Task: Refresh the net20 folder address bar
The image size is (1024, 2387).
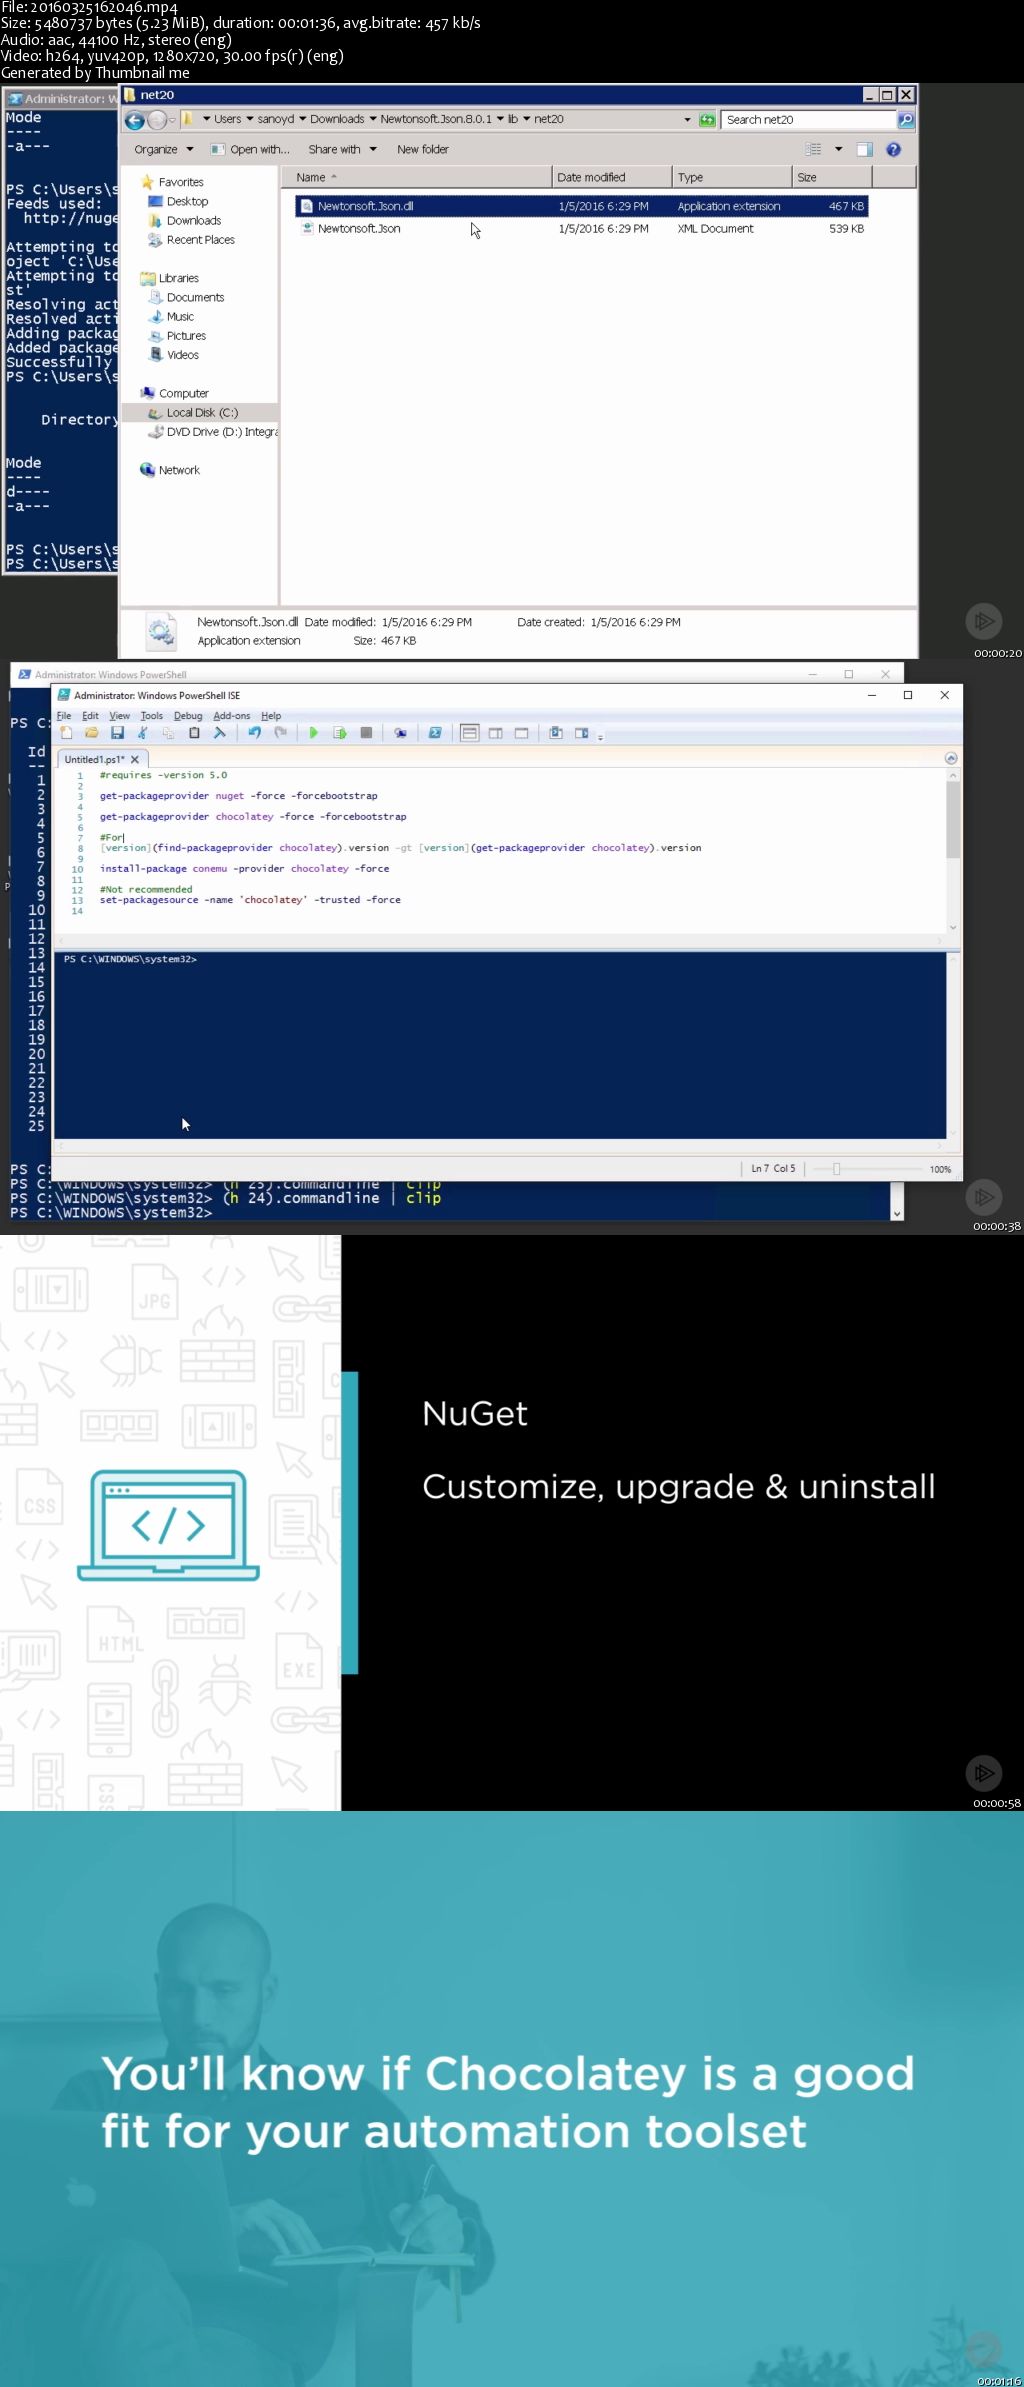Action: pyautogui.click(x=707, y=120)
